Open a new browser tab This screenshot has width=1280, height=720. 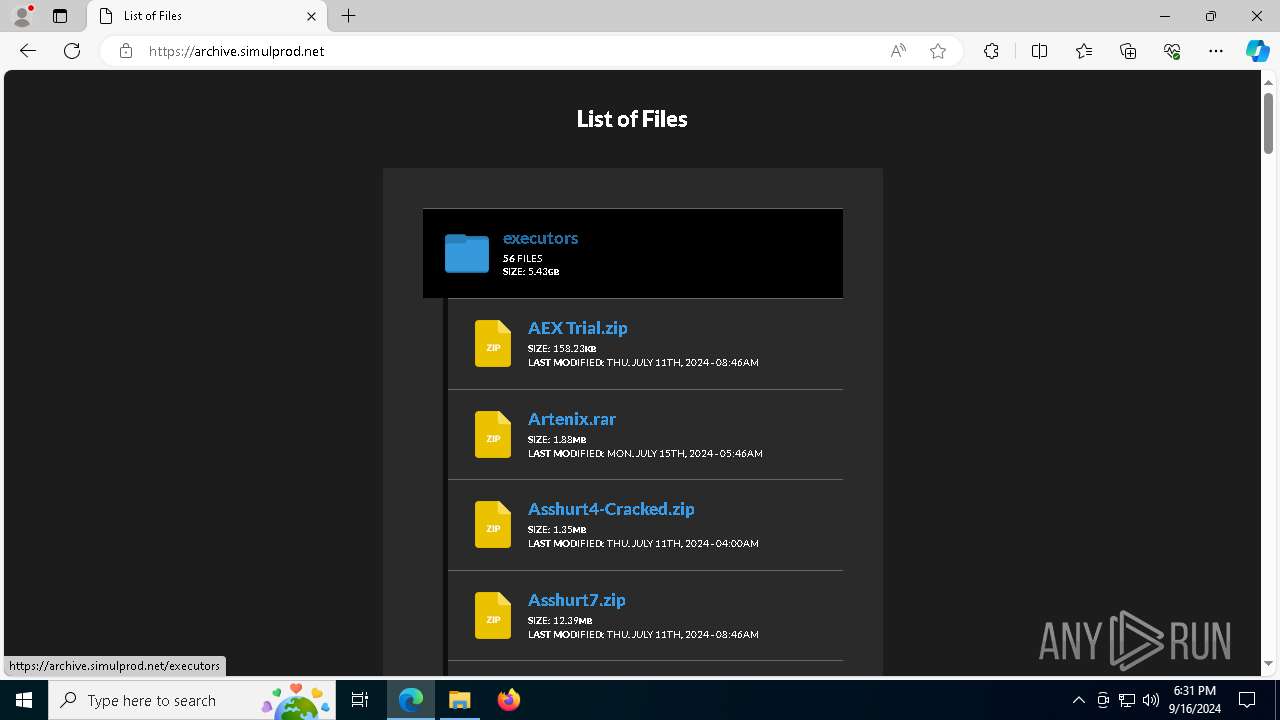pyautogui.click(x=348, y=16)
